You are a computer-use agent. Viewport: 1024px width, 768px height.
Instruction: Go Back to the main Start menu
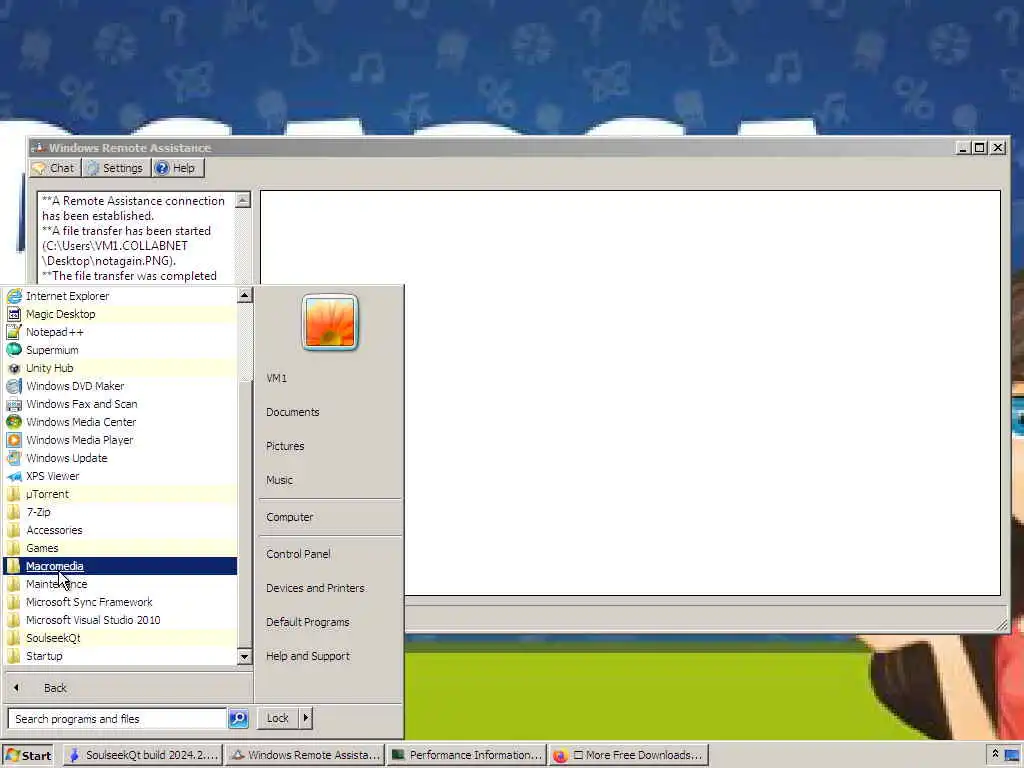coord(128,688)
